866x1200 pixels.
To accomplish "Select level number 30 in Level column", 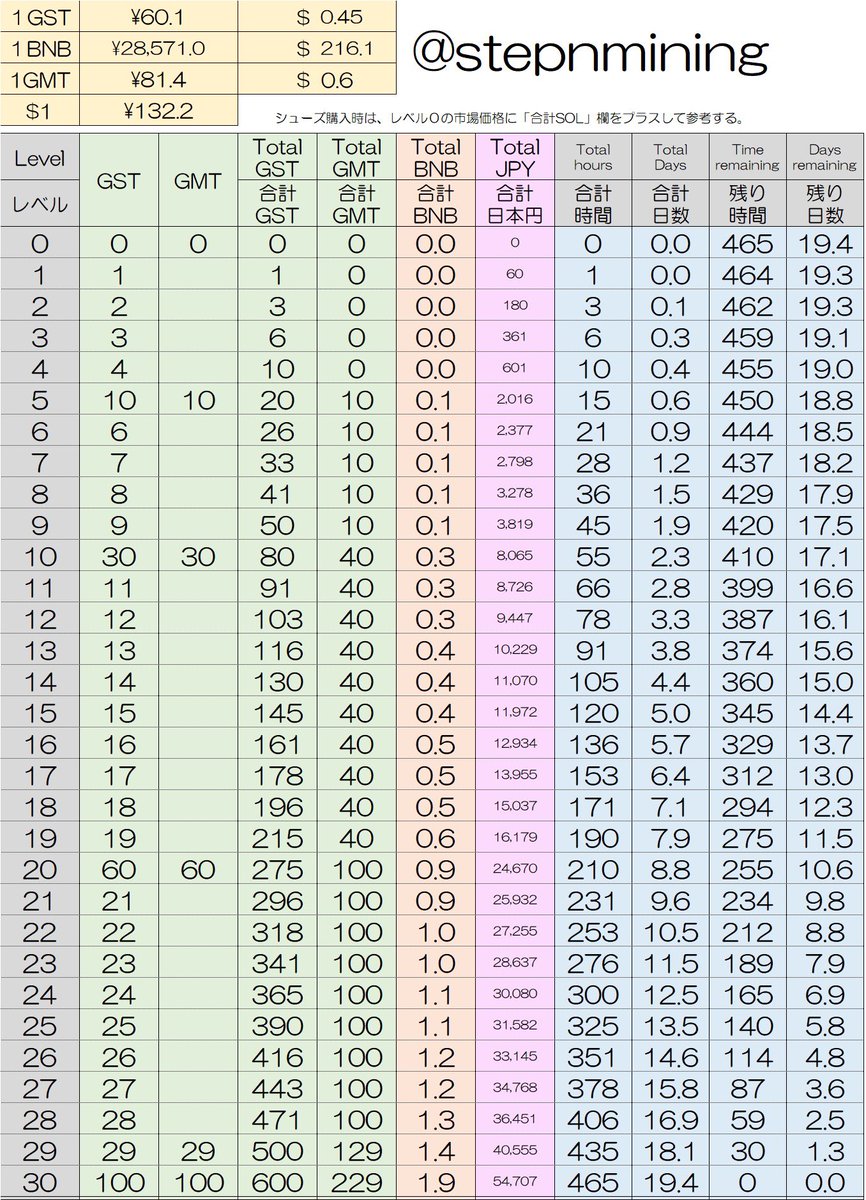I will coord(40,1183).
